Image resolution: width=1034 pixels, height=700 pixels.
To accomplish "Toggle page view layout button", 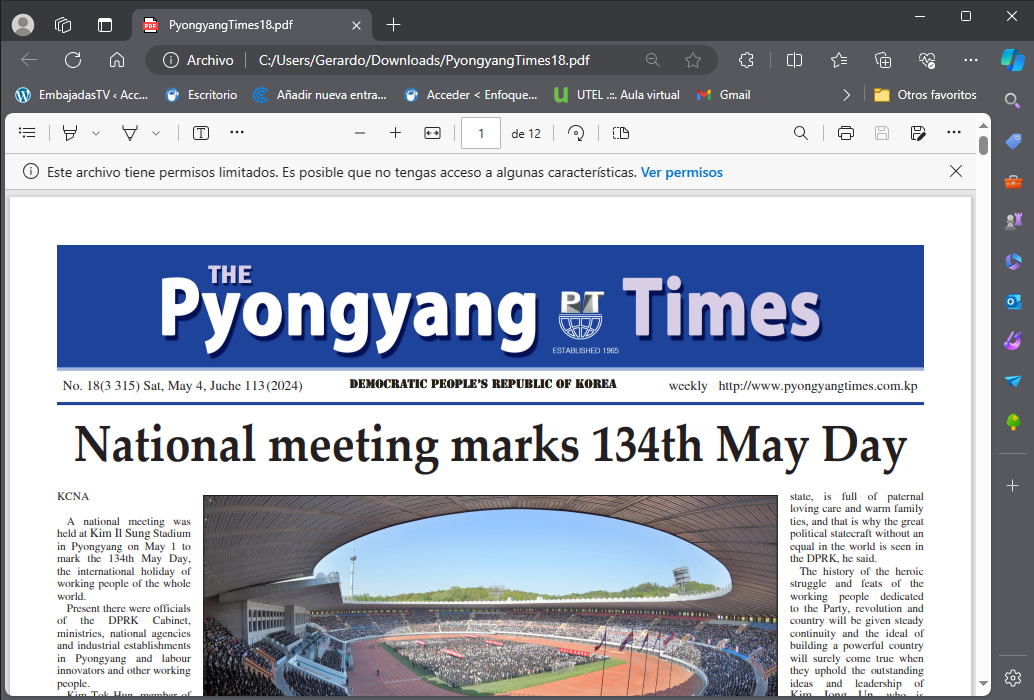I will click(x=620, y=132).
